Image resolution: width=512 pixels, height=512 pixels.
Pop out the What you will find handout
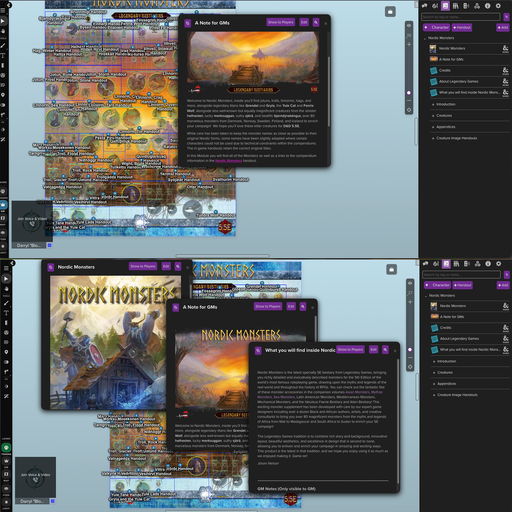tap(258, 350)
